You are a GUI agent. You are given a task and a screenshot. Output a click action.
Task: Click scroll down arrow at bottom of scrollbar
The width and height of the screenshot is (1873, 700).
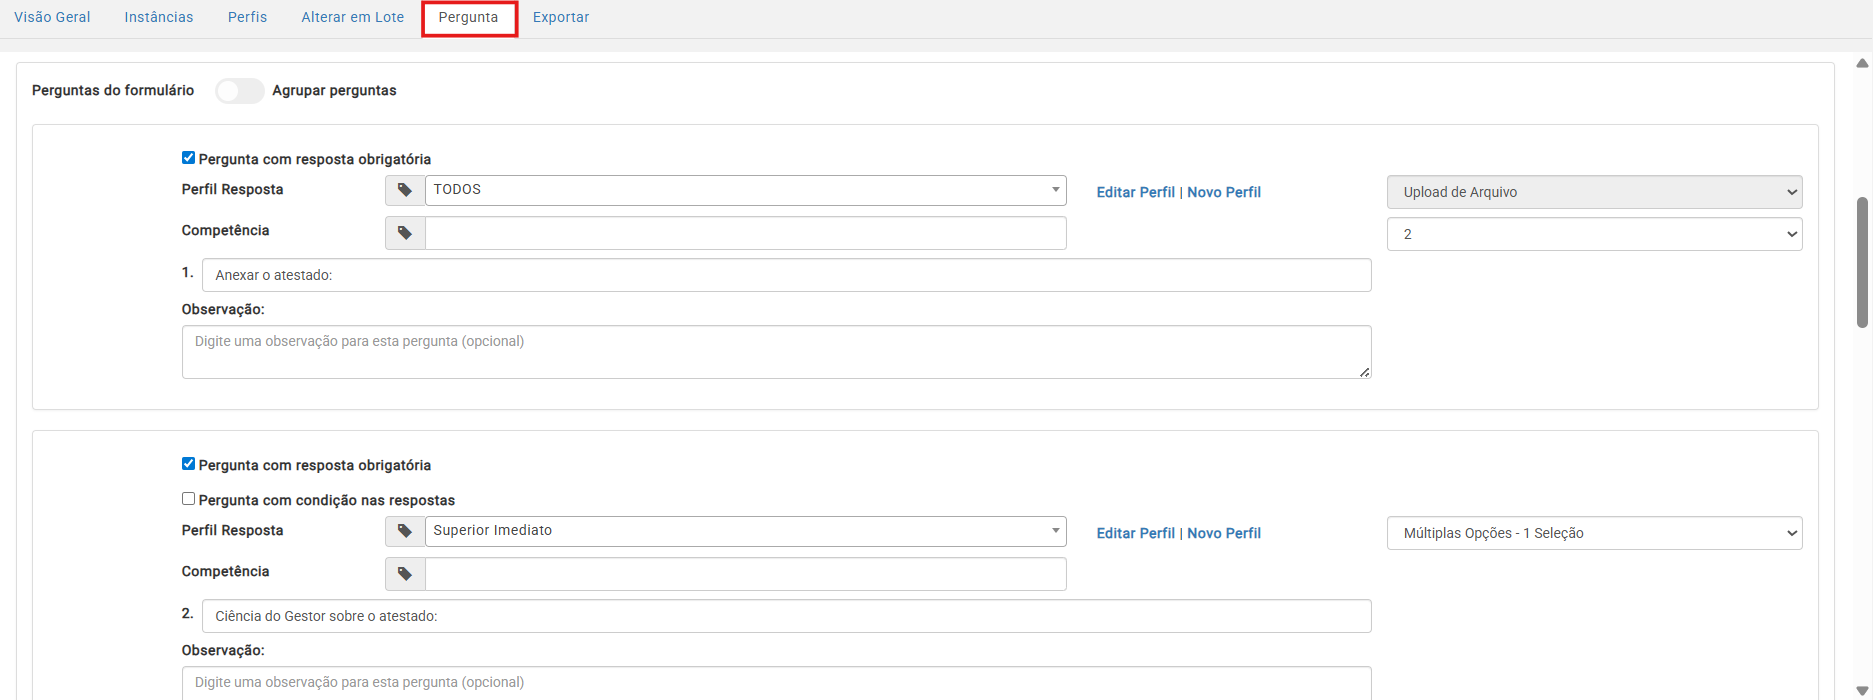tap(1862, 690)
